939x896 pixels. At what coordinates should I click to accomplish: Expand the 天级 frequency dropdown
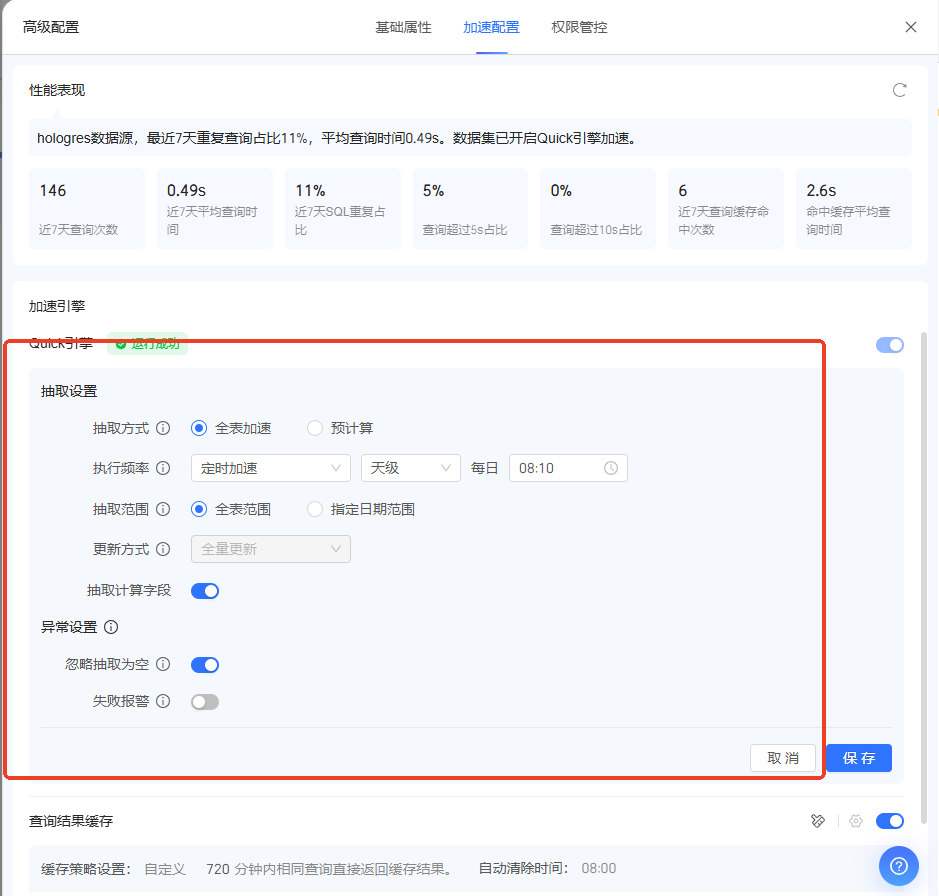tap(410, 468)
